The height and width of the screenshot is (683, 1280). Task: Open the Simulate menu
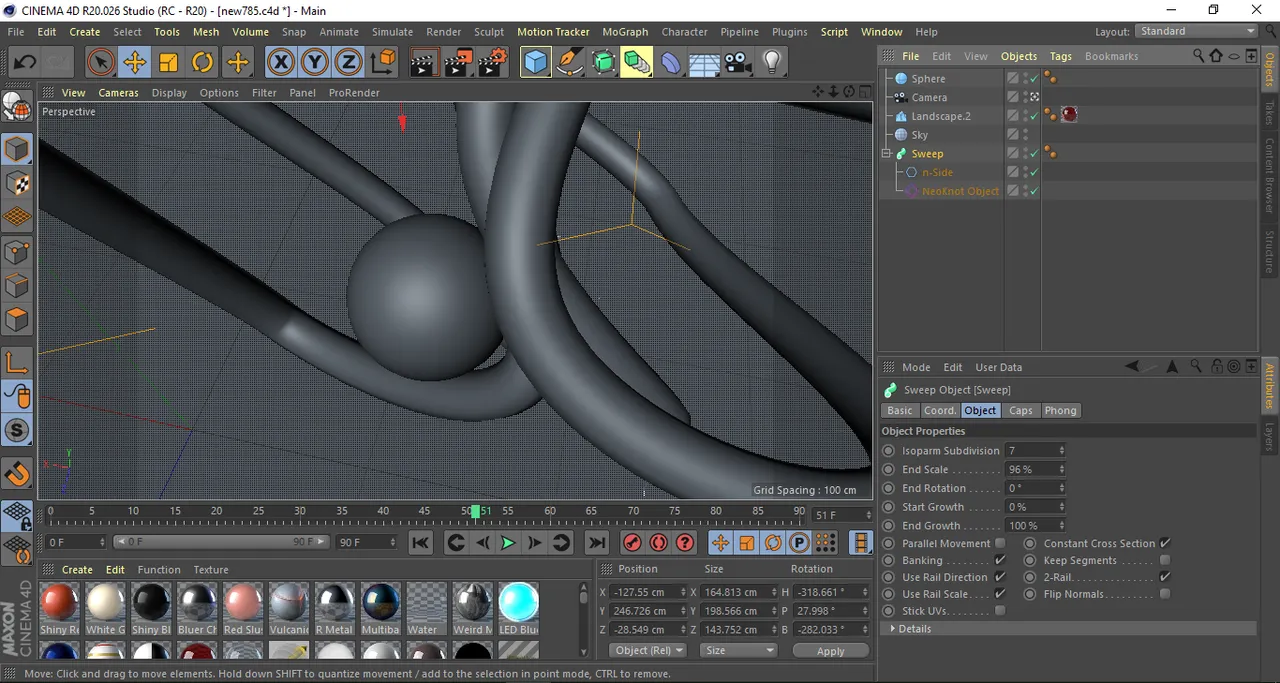pos(392,32)
